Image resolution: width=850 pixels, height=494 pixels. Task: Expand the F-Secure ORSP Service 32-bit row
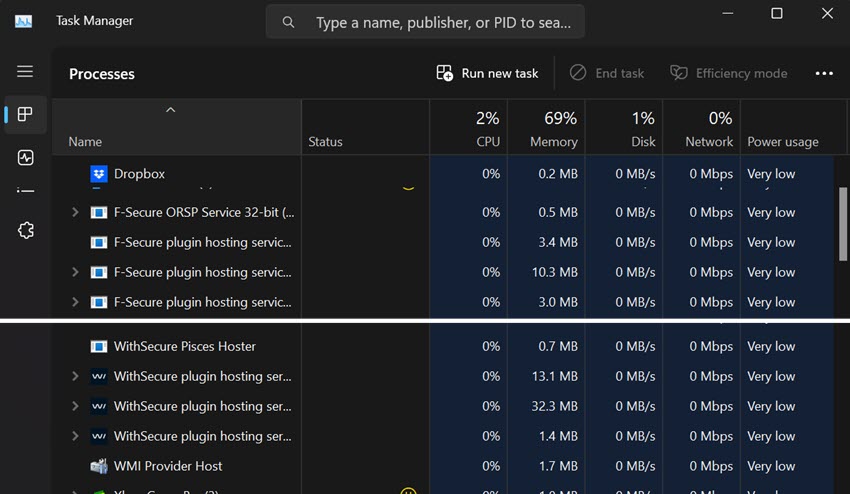tap(75, 212)
